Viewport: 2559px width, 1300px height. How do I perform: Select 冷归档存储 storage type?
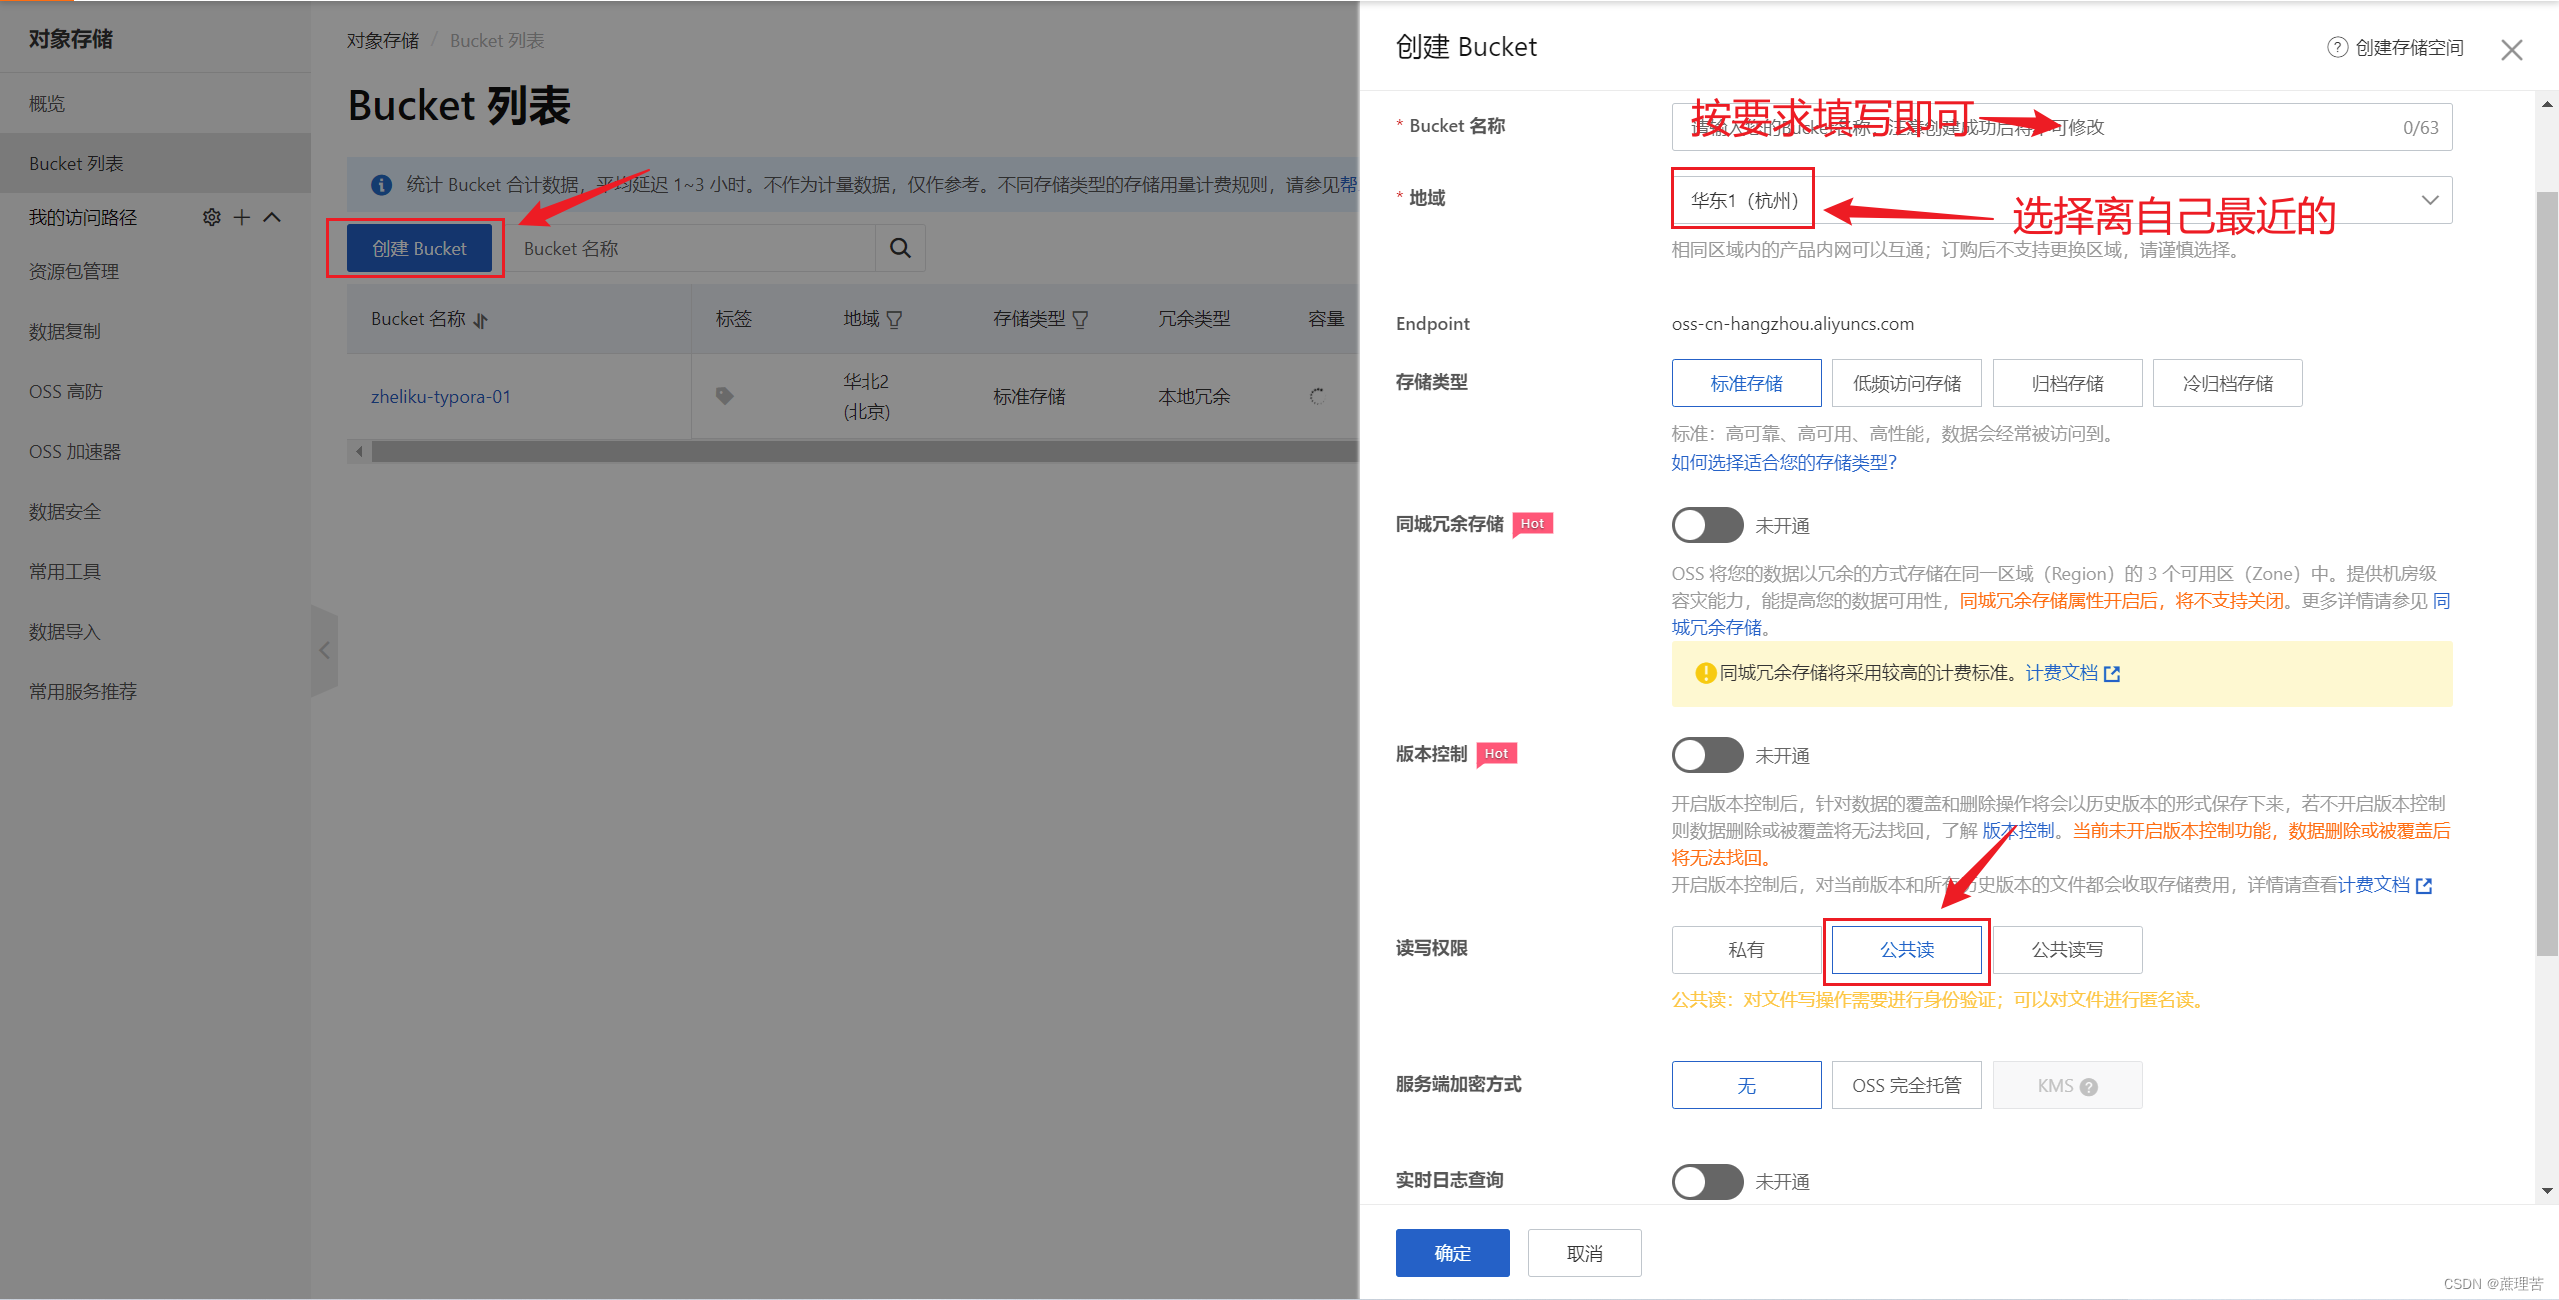coord(2227,383)
